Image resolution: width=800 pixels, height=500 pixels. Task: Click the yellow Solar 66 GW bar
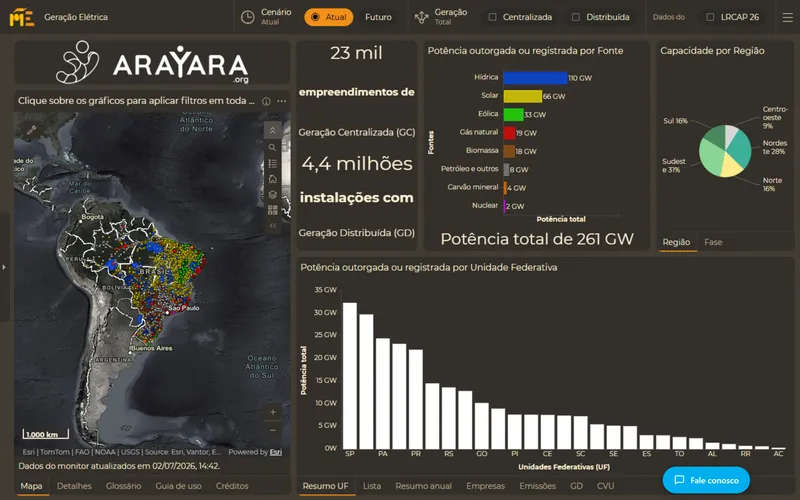pyautogui.click(x=522, y=96)
